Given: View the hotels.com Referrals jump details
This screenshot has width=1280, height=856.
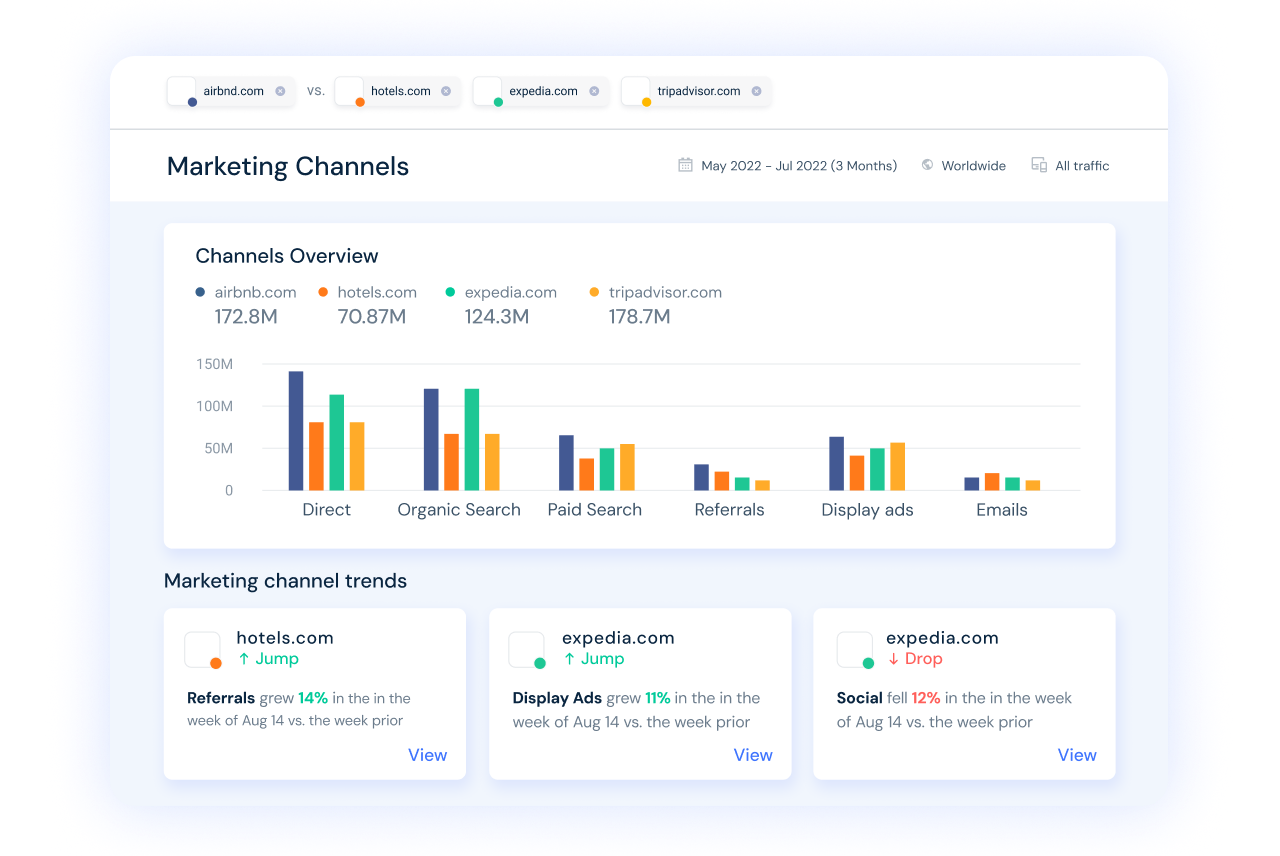Looking at the screenshot, I should click(427, 755).
